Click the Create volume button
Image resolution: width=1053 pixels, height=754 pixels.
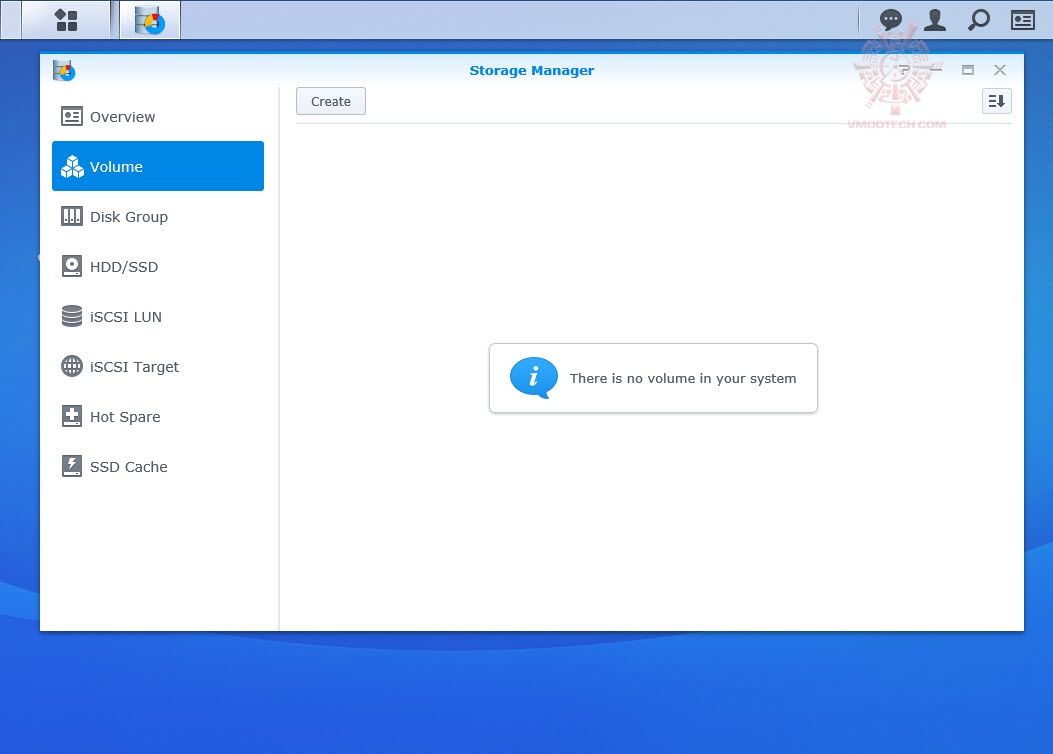tap(331, 101)
